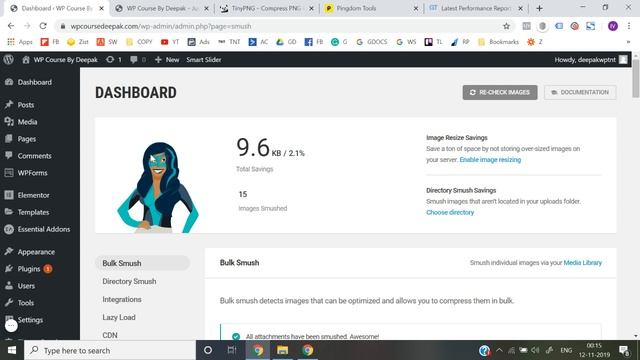Open the GD Google Drive bookmark
The image size is (640, 360).
(x=286, y=42)
